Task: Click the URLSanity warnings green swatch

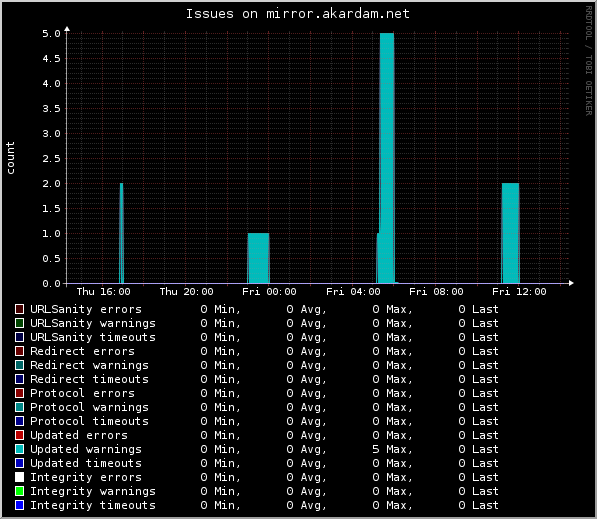Action: coord(19,323)
